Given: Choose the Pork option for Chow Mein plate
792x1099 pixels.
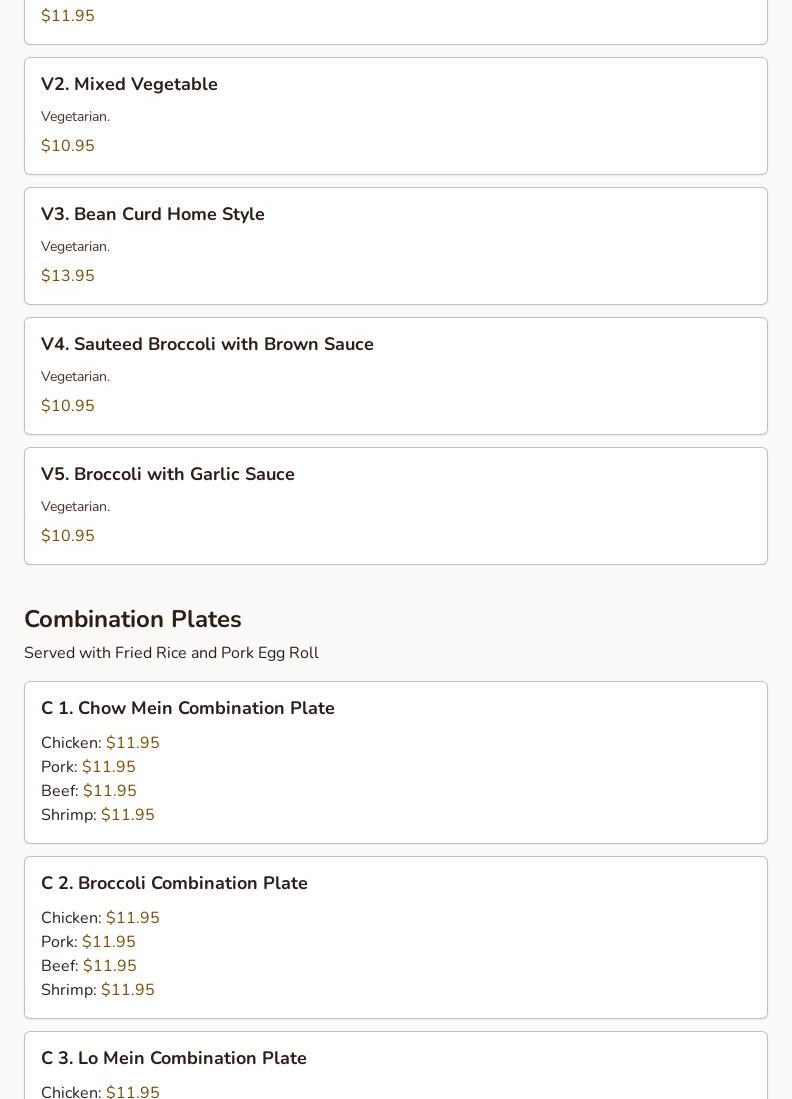Looking at the screenshot, I should click(88, 767).
